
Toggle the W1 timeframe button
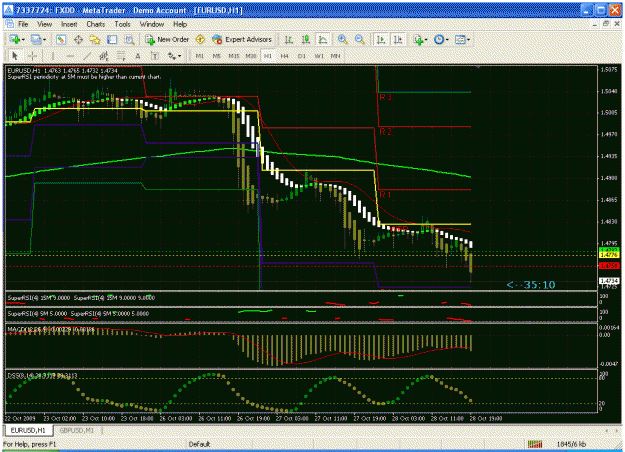click(x=319, y=56)
